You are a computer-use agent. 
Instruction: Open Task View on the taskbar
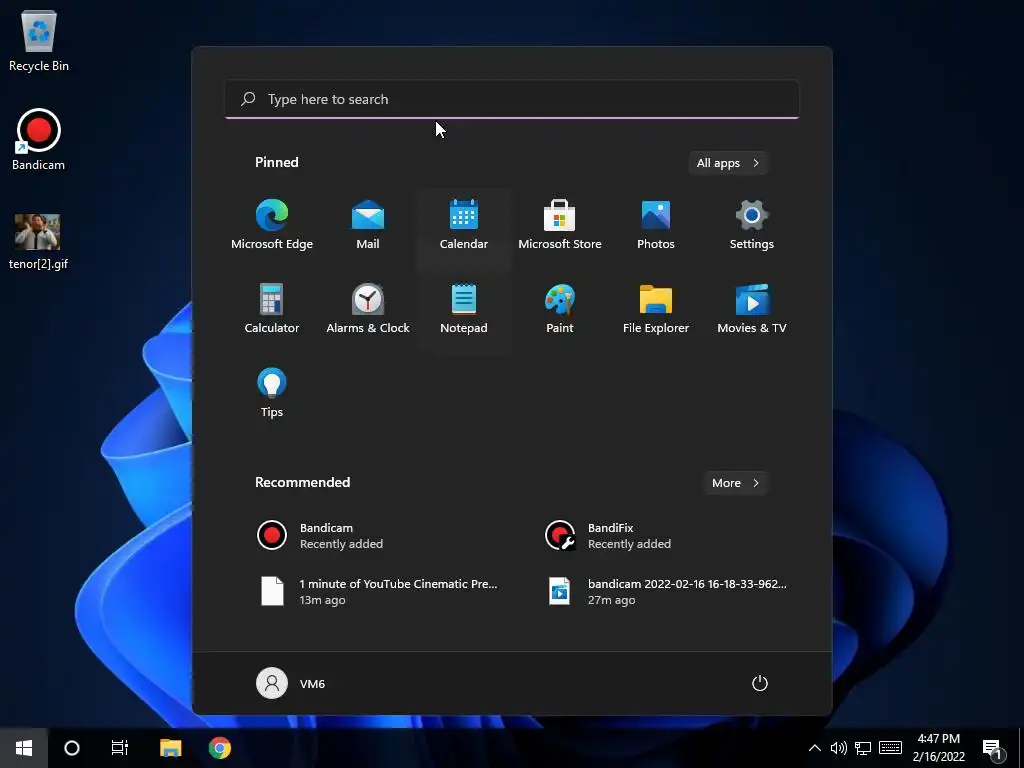pos(120,748)
